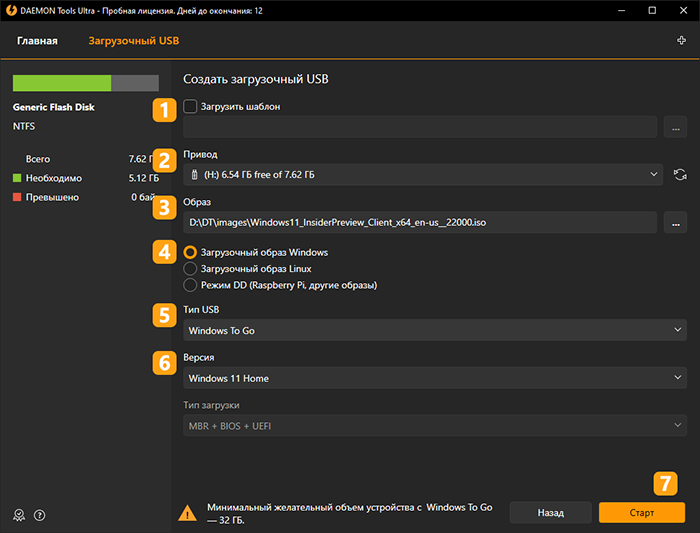Maximize the DAEMON Tools Ultra window
Image resolution: width=700 pixels, height=533 pixels.
pyautogui.click(x=652, y=10)
